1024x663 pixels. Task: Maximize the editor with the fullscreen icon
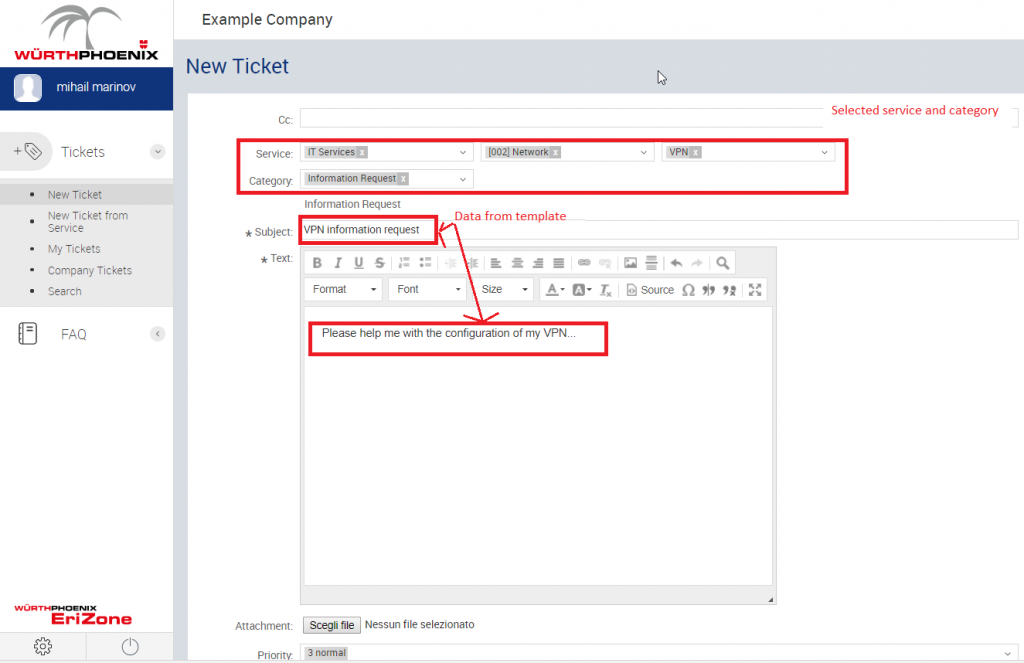click(x=755, y=289)
